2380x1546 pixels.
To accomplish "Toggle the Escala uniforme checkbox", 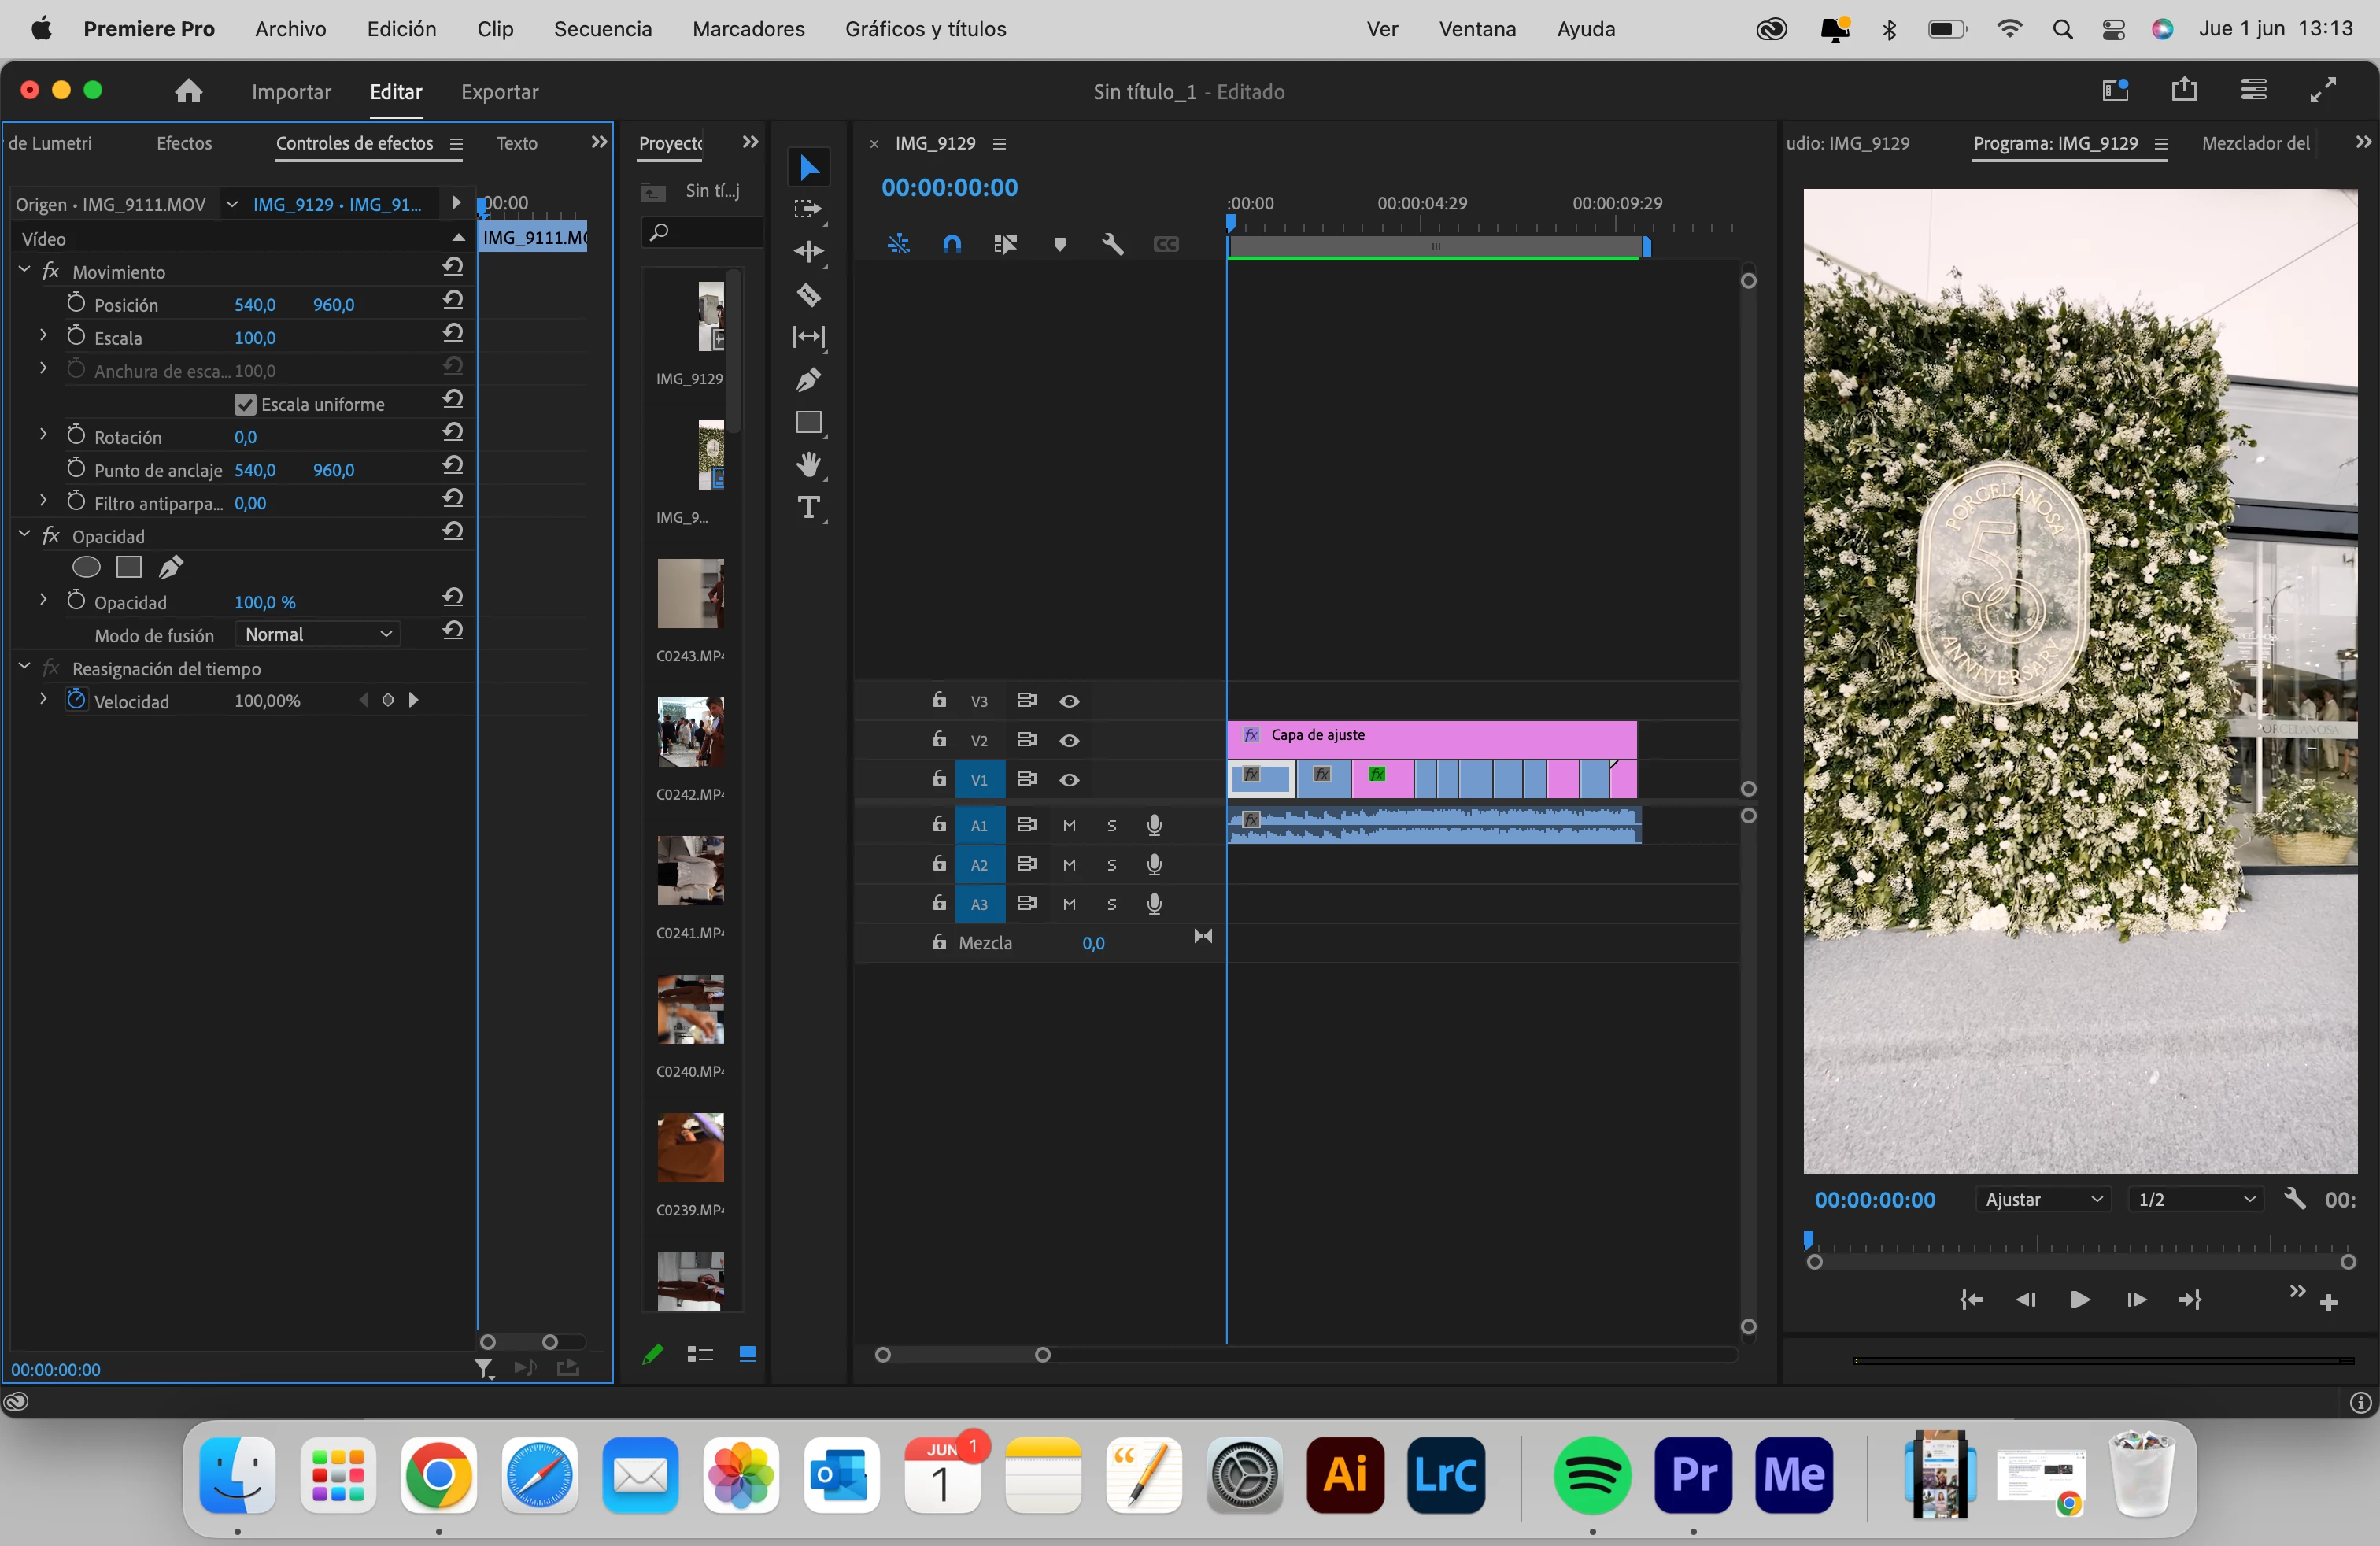I will 245,404.
